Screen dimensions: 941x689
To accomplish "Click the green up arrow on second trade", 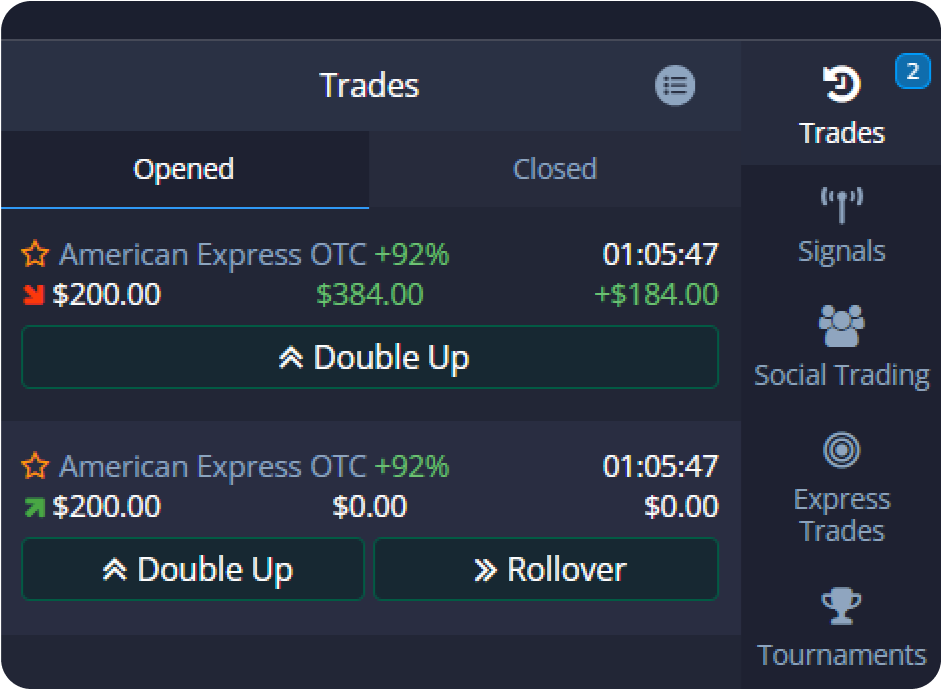I will click(34, 508).
